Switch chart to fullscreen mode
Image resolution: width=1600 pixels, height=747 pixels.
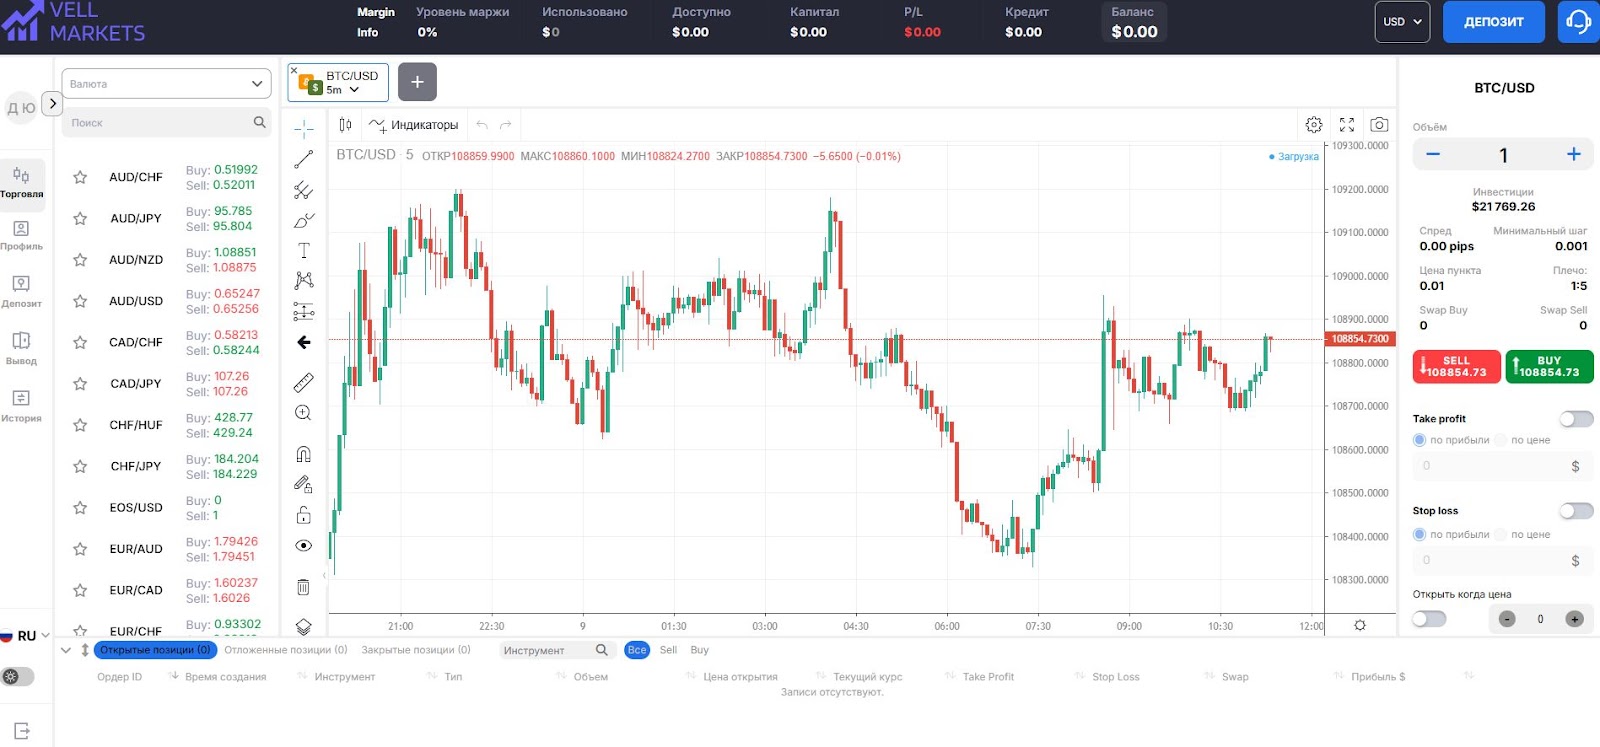1347,125
